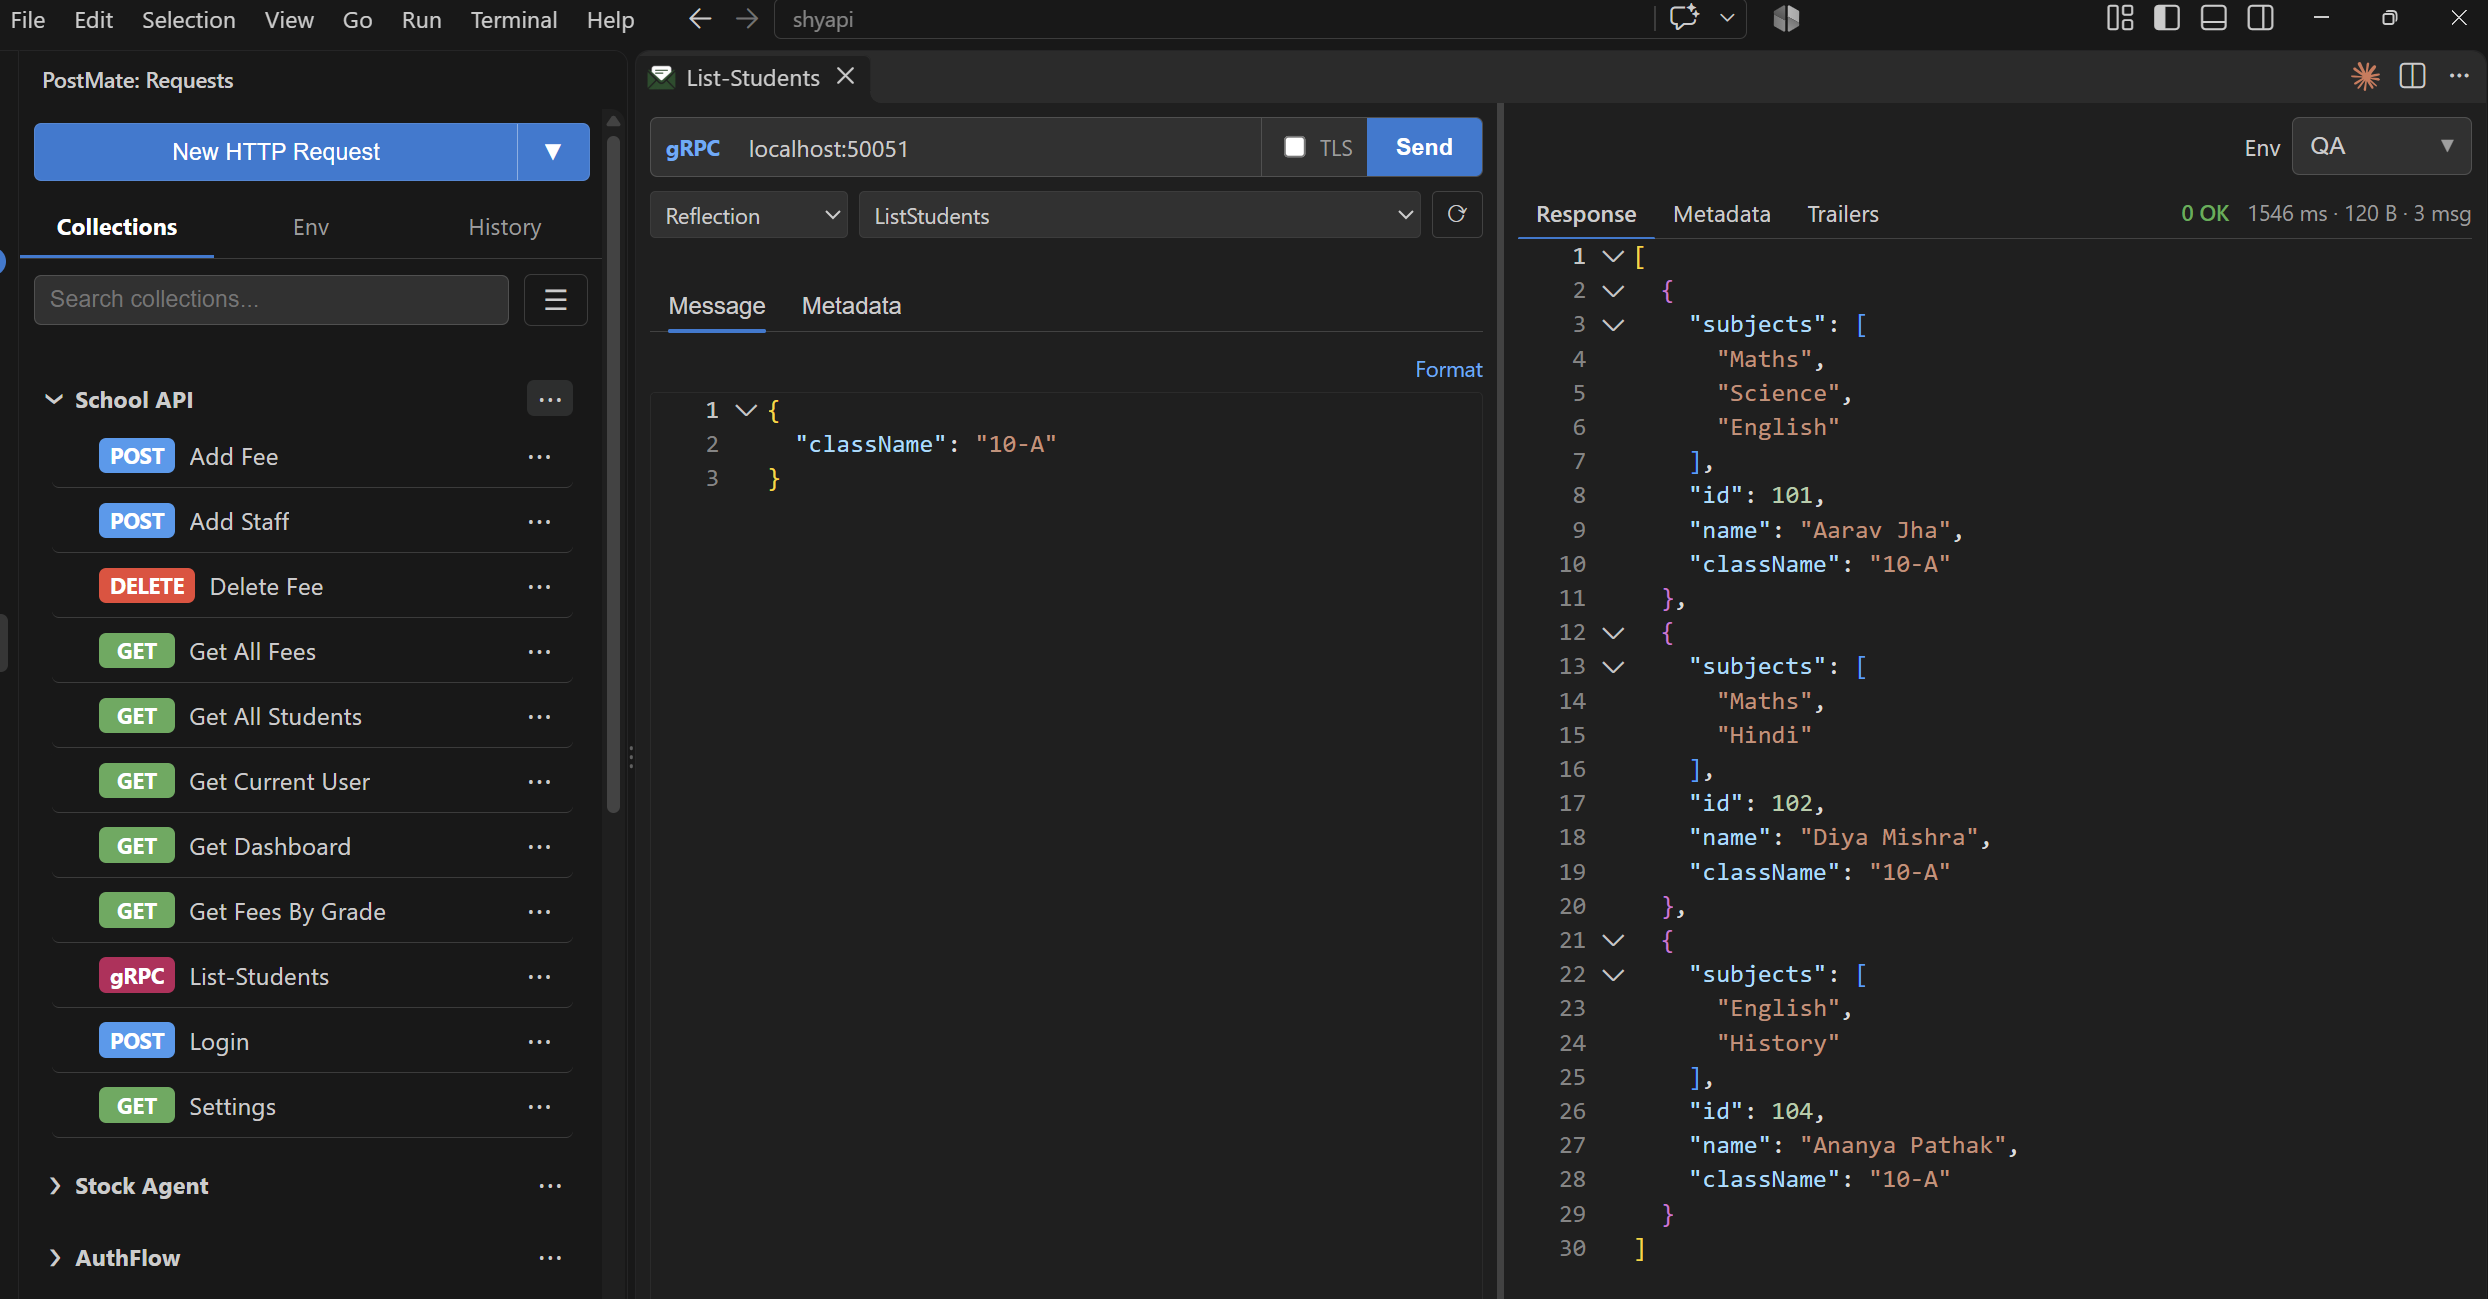Open more options for List-Students request

[539, 977]
